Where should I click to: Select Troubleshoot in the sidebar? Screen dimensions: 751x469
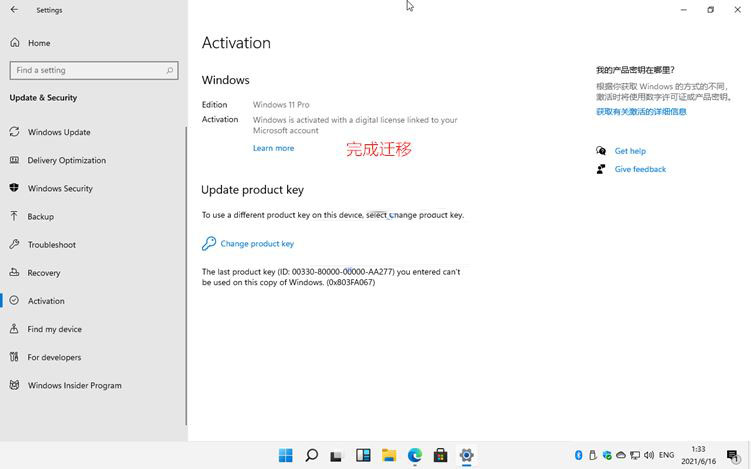click(x=51, y=244)
